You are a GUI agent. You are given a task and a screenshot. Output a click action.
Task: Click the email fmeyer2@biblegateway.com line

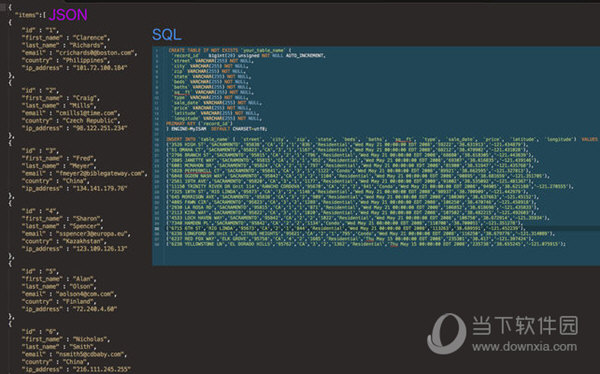tap(85, 173)
